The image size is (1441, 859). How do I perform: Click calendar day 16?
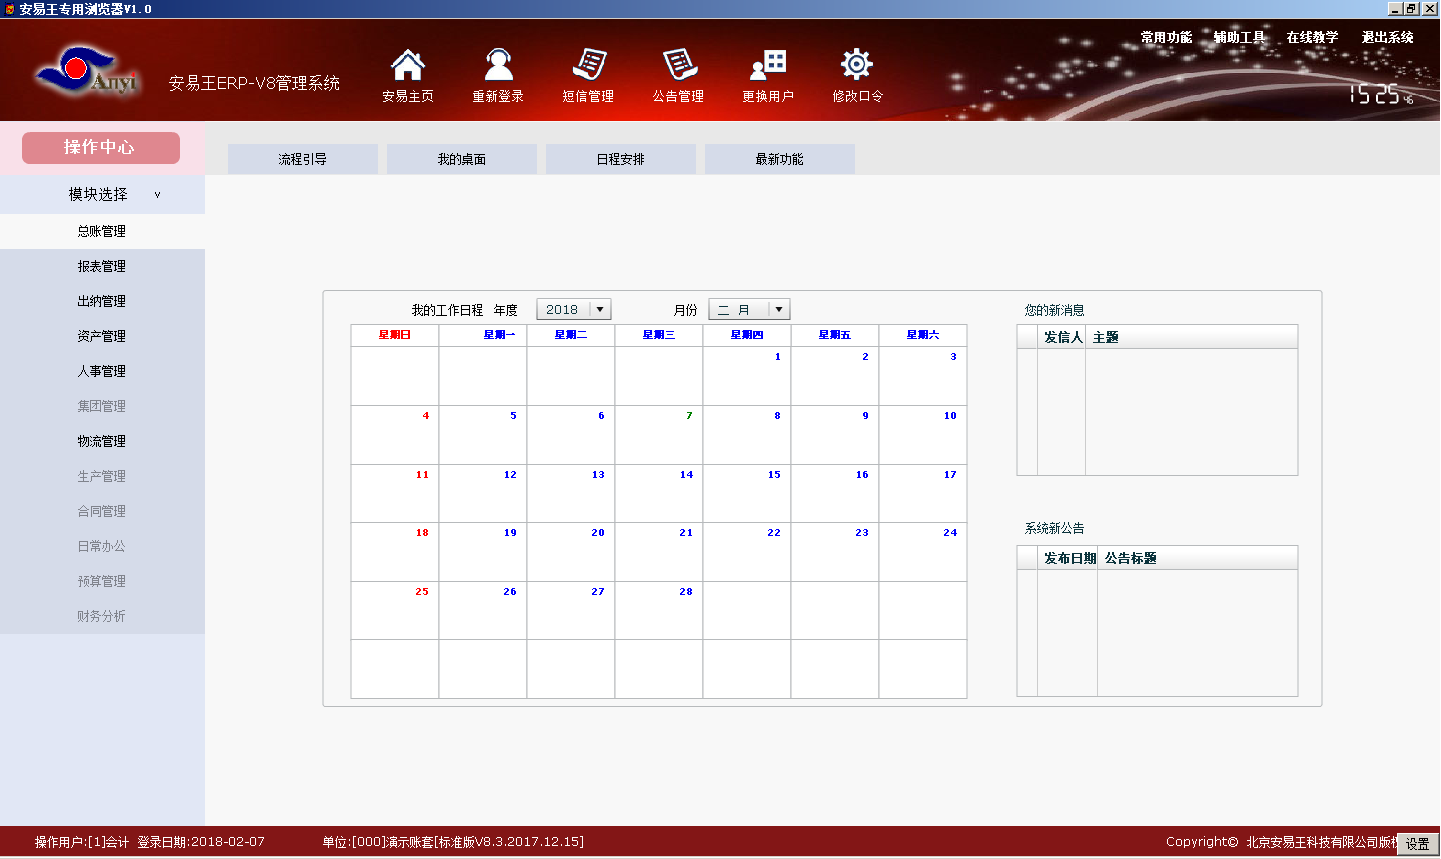coord(835,494)
